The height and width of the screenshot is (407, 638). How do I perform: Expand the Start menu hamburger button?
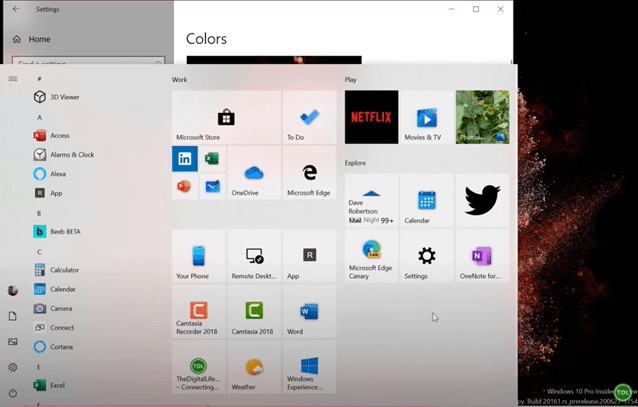click(13, 79)
